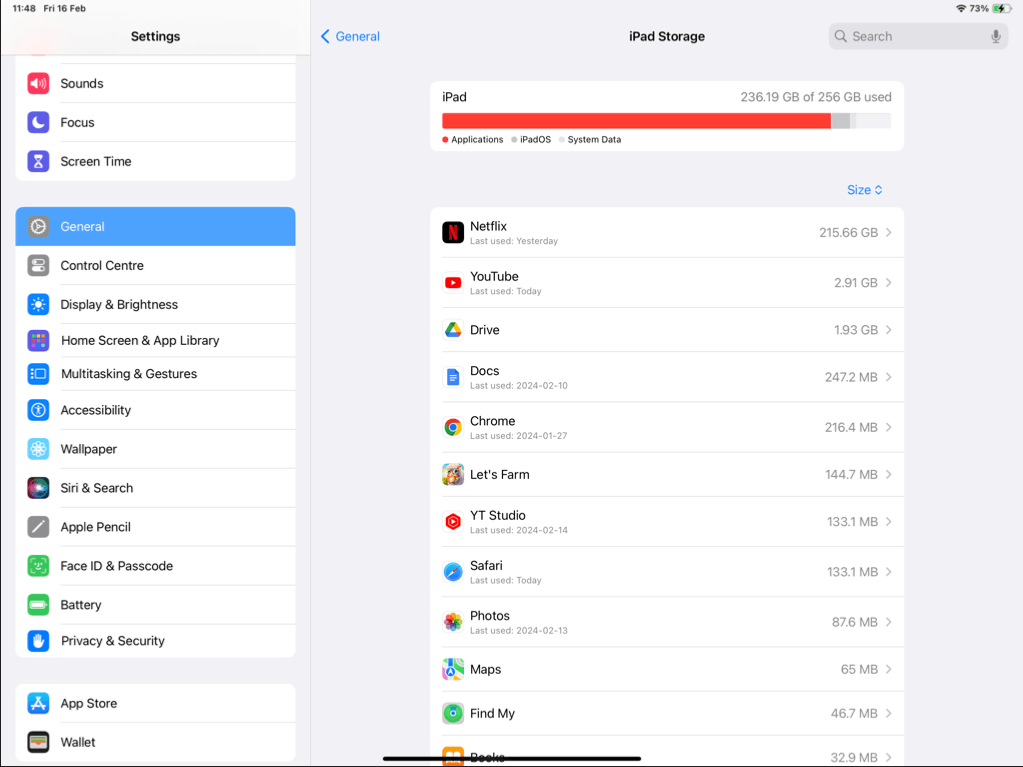Open the Size sort dropdown

coord(864,190)
